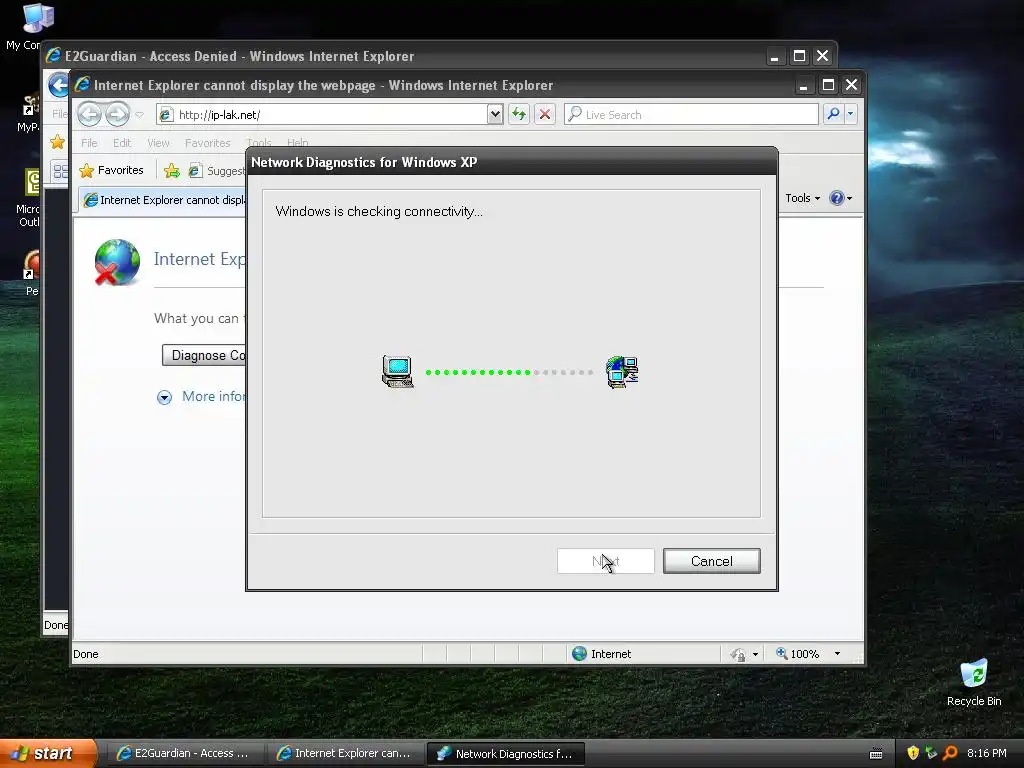The image size is (1024, 768).
Task: Click the blue Help question mark icon
Action: pyautogui.click(x=837, y=198)
